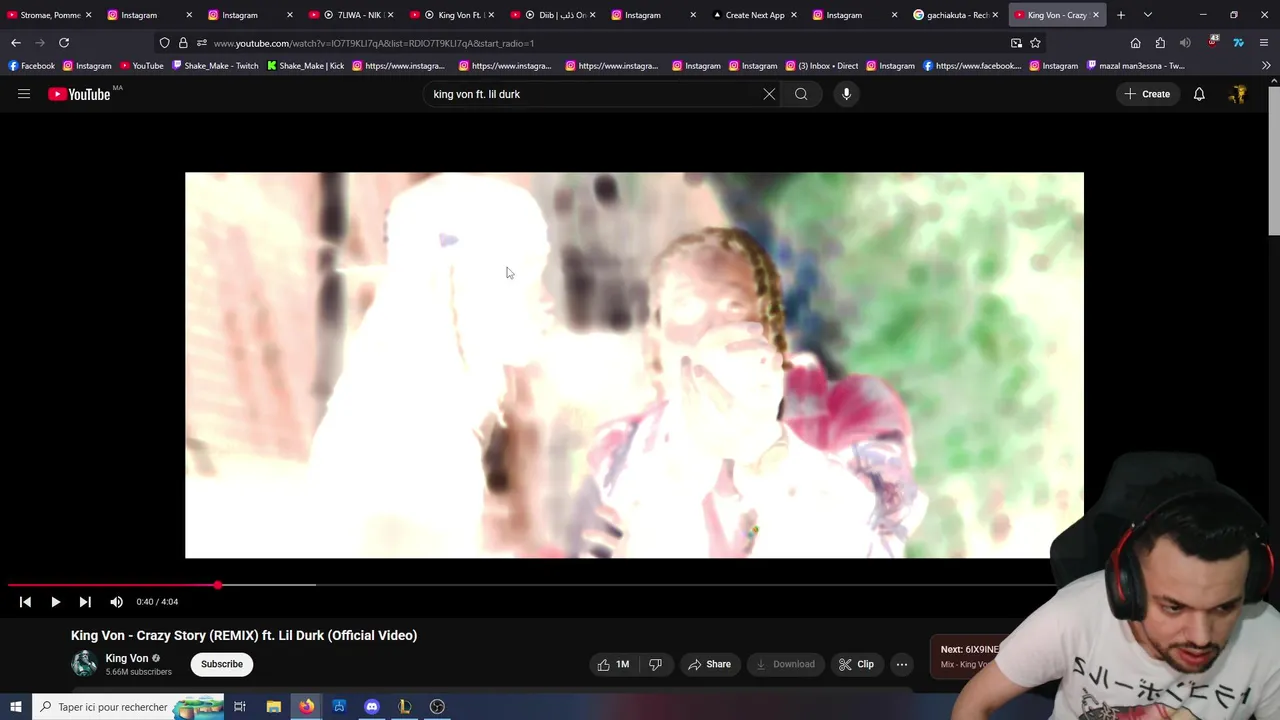Image resolution: width=1280 pixels, height=720 pixels.
Task: Open King Von channel avatar
Action: click(84, 663)
